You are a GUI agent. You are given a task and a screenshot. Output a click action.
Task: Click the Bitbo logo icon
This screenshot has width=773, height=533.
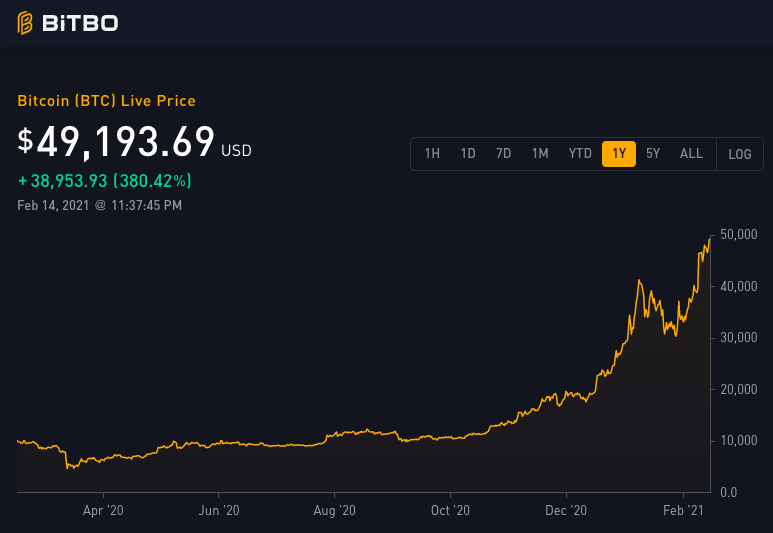click(25, 23)
